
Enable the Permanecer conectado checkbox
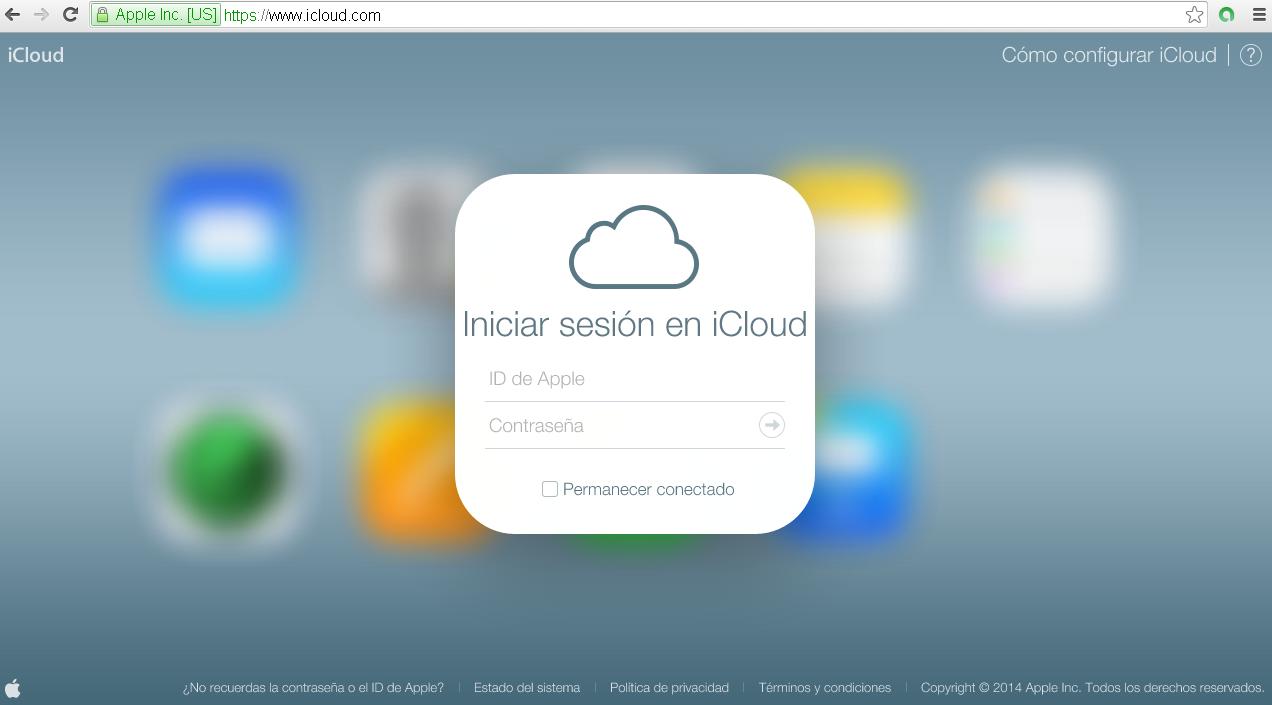550,489
